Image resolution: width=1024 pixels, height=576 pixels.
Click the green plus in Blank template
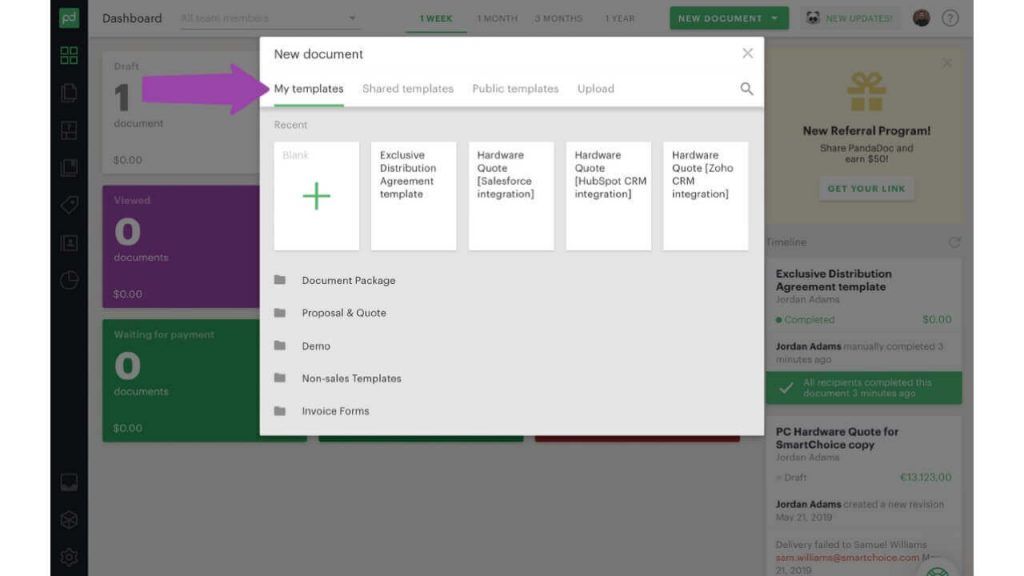coord(317,196)
